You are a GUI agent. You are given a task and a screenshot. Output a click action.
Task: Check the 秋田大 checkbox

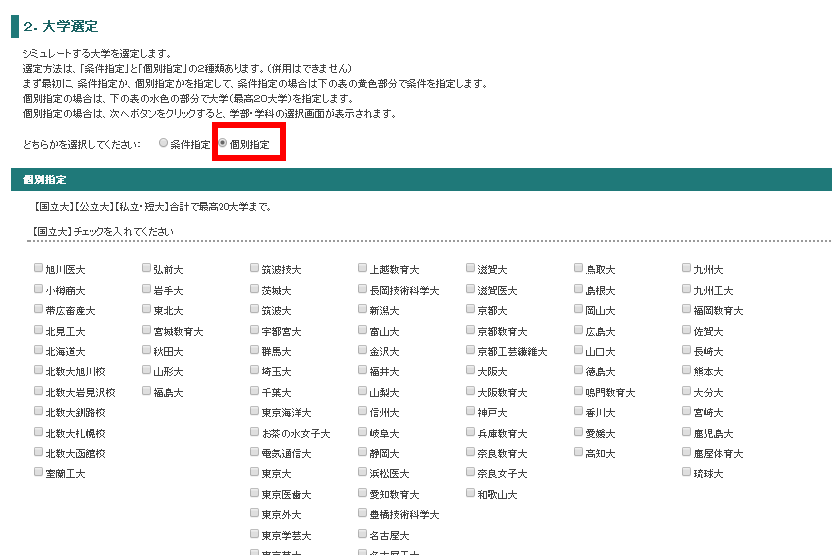click(146, 350)
